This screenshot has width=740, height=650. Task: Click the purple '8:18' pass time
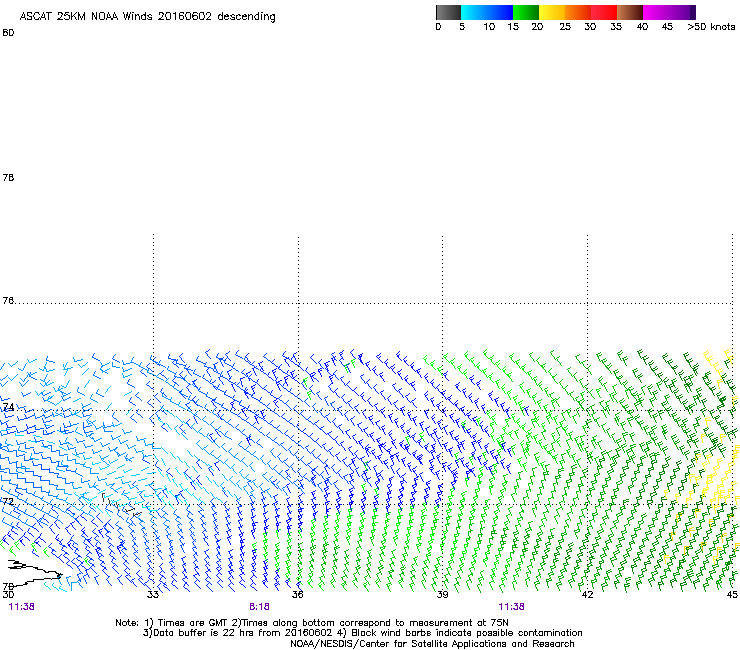(259, 607)
